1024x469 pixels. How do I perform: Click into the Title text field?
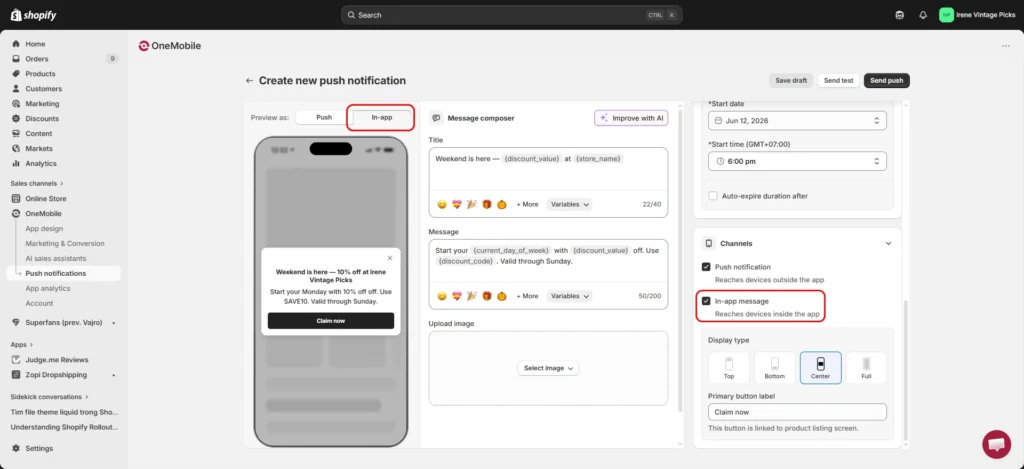click(x=548, y=169)
